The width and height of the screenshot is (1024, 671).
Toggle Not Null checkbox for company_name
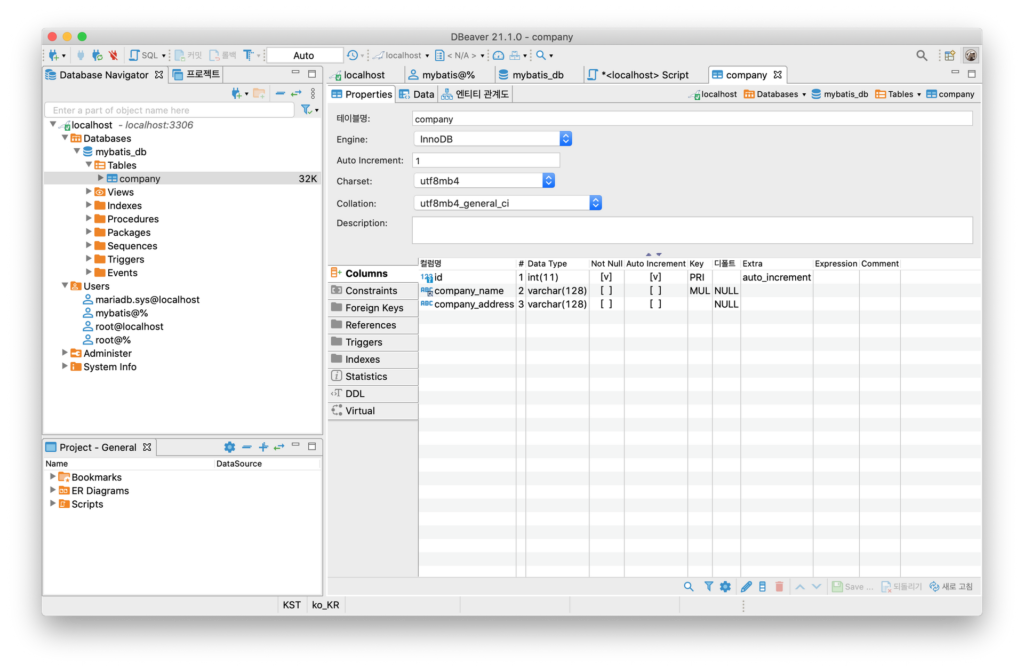pos(606,291)
